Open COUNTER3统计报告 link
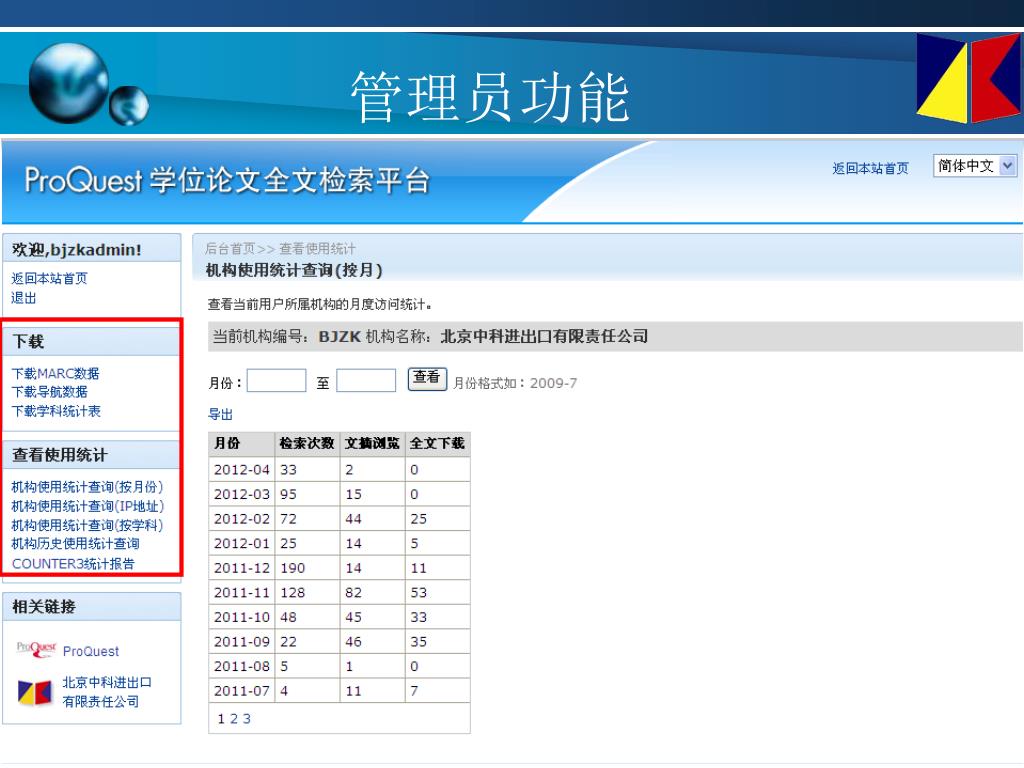The image size is (1024, 768). point(73,564)
